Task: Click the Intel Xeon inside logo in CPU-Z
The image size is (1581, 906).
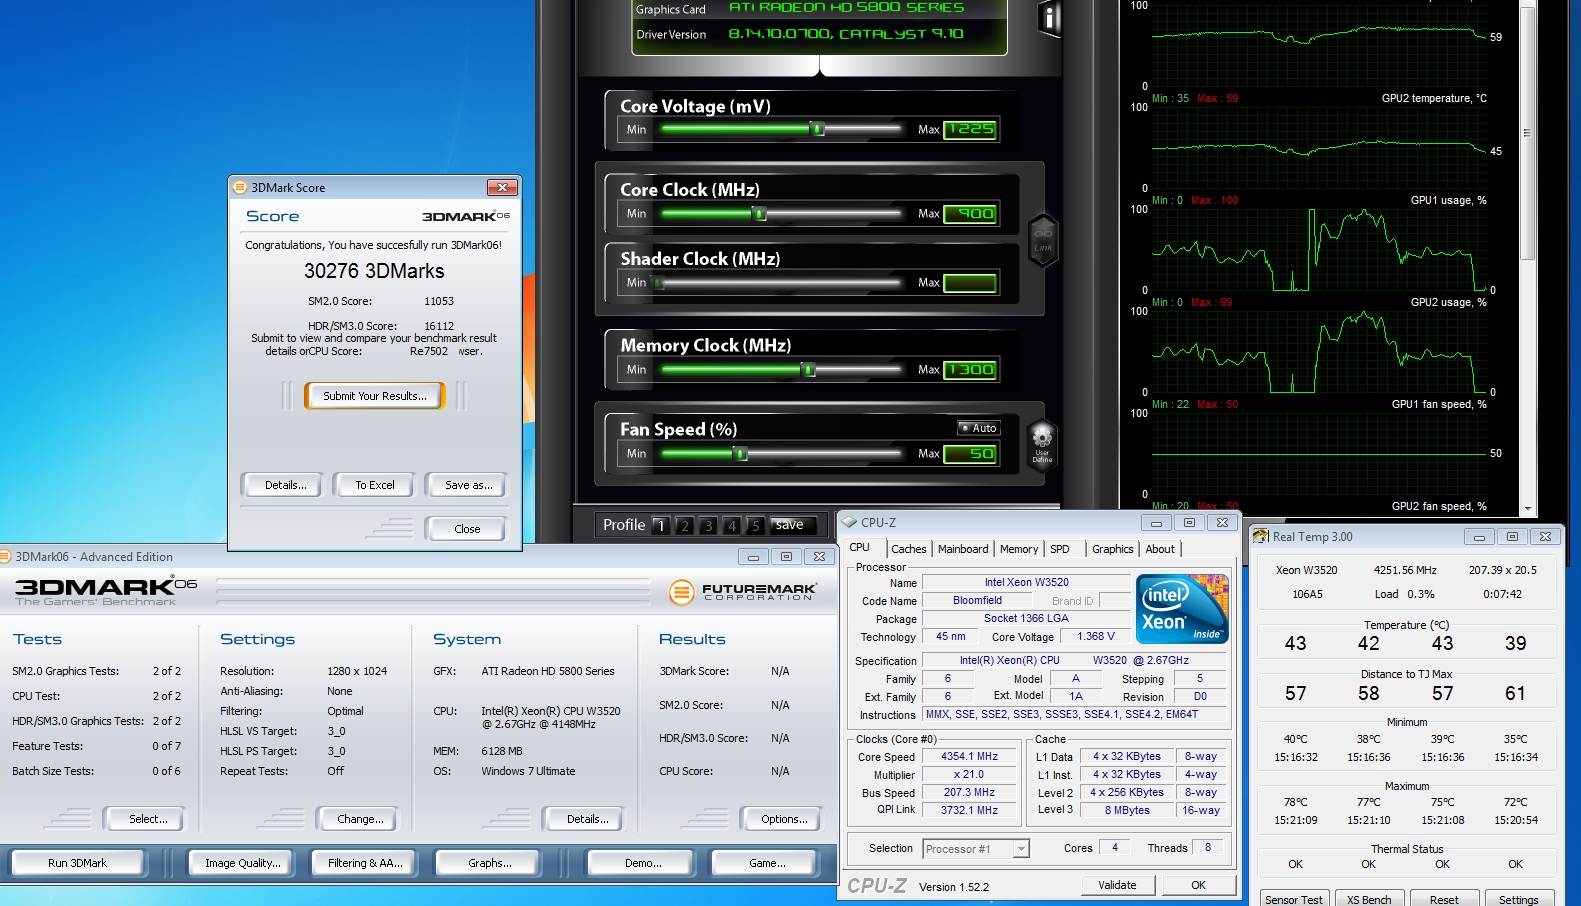Action: point(1182,608)
